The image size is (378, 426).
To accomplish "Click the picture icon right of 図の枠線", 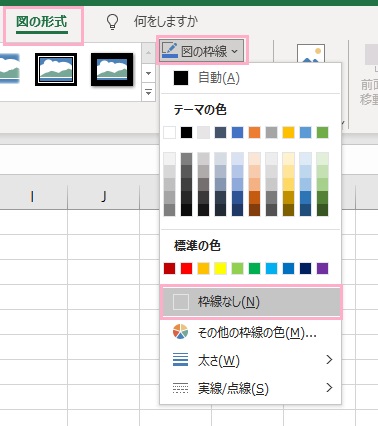I will point(311,53).
